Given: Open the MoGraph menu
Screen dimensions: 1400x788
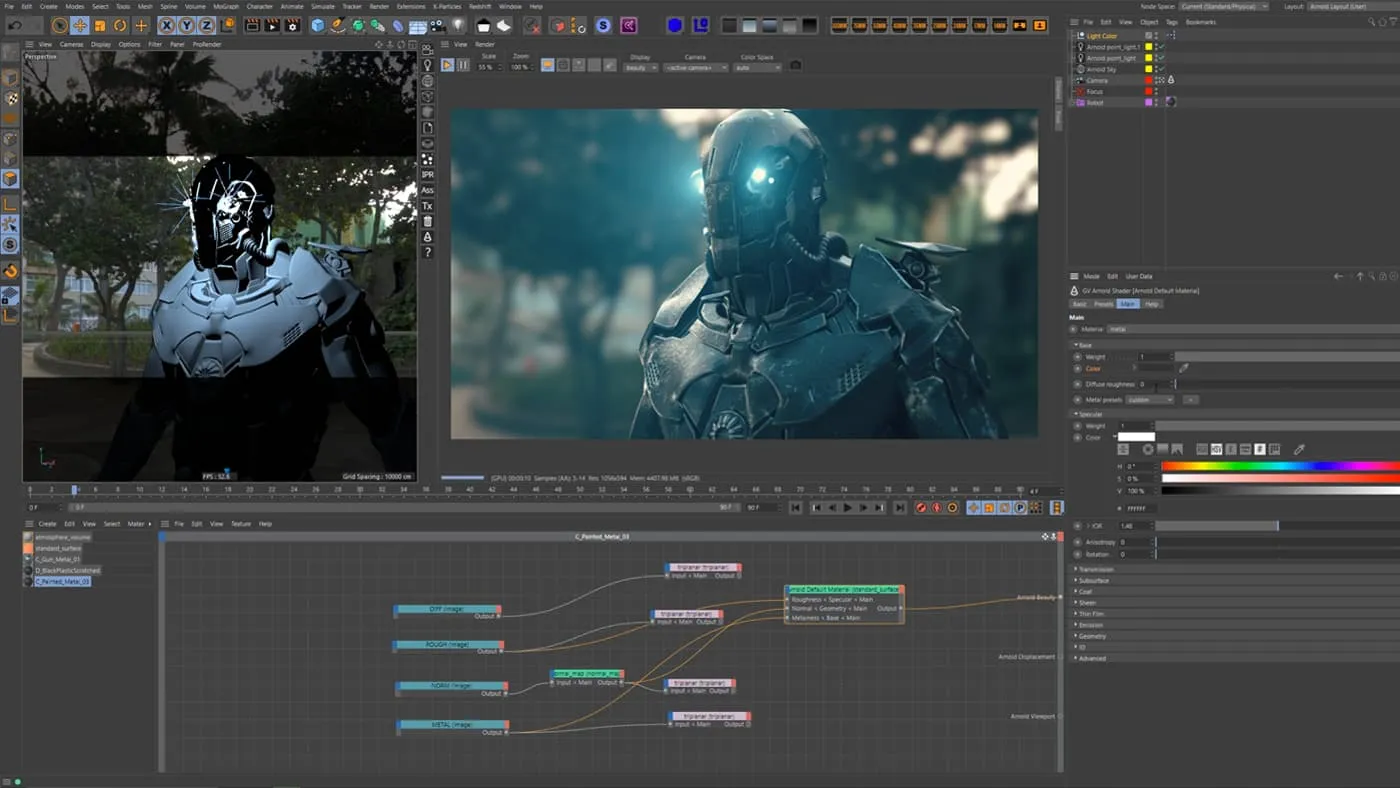Looking at the screenshot, I should coord(226,6).
